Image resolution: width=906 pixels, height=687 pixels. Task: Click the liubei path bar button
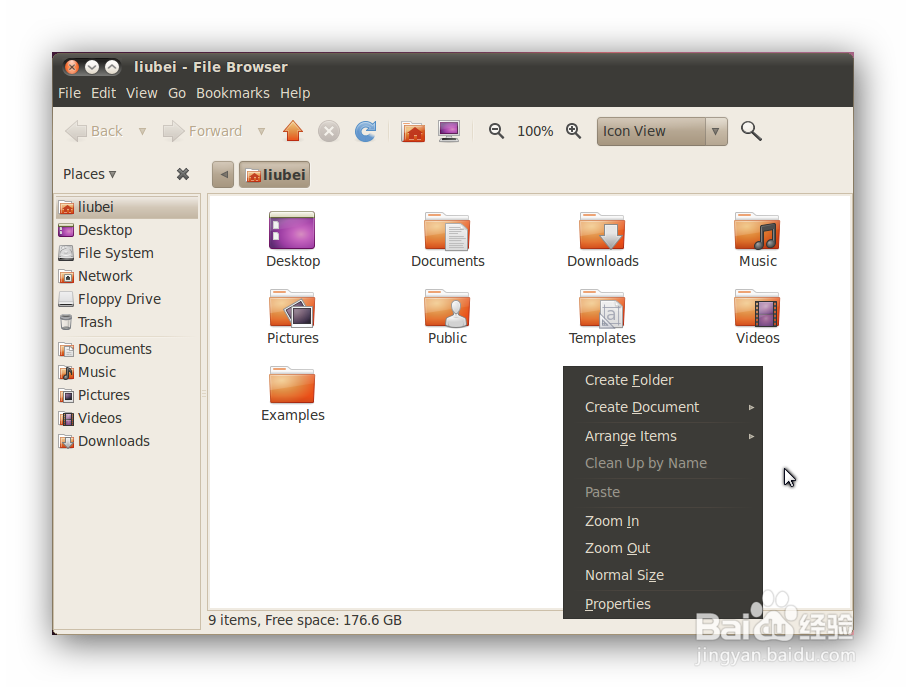pos(274,174)
